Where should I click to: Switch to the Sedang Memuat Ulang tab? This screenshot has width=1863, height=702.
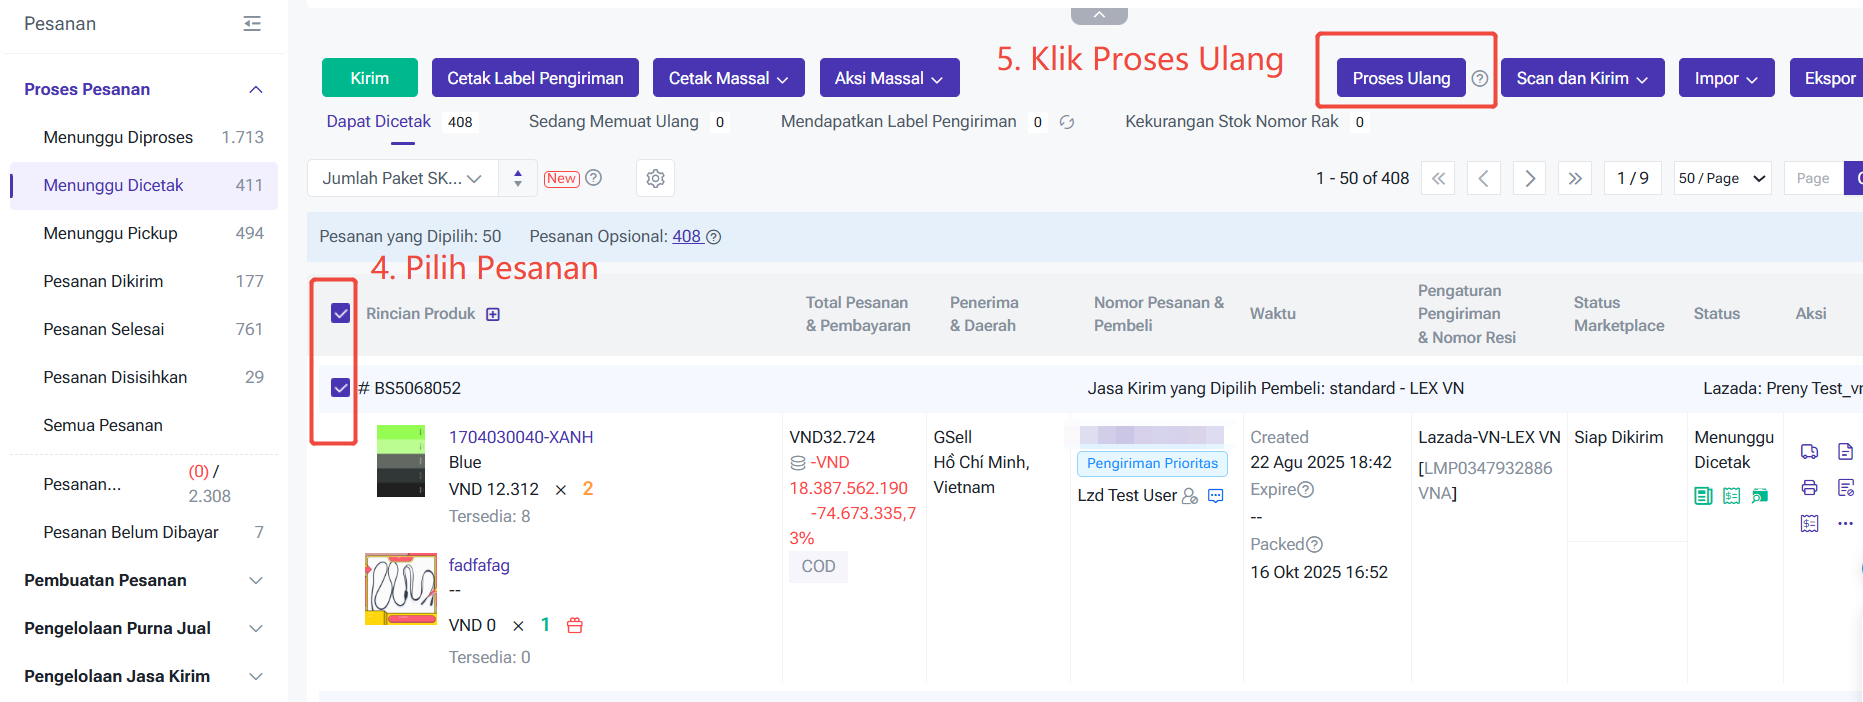613,121
